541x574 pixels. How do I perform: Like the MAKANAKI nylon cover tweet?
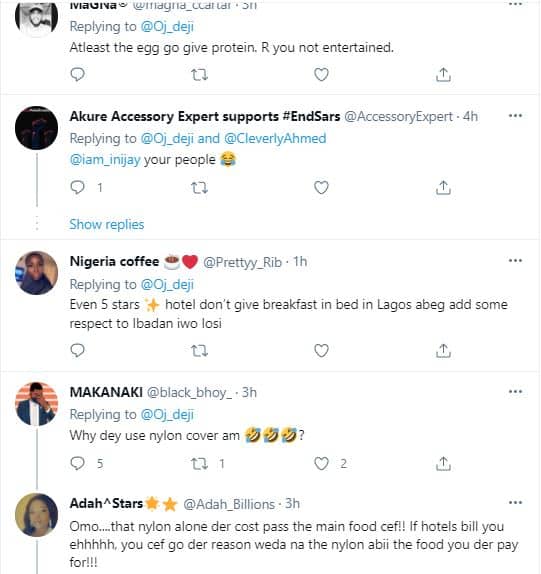321,464
